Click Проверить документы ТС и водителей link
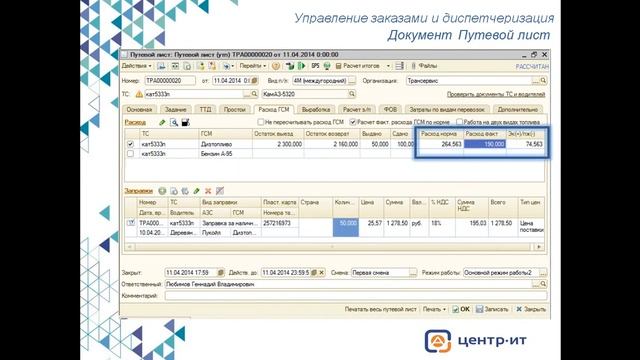The width and height of the screenshot is (640, 360). [x=496, y=94]
